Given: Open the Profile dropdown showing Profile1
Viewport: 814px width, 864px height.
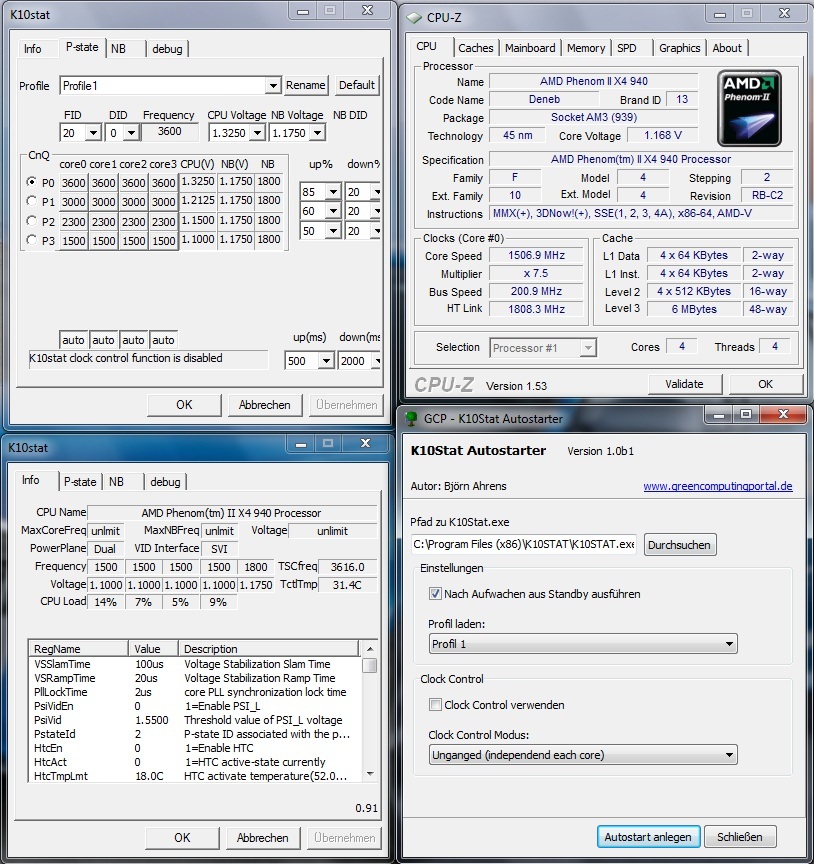Looking at the screenshot, I should (273, 86).
